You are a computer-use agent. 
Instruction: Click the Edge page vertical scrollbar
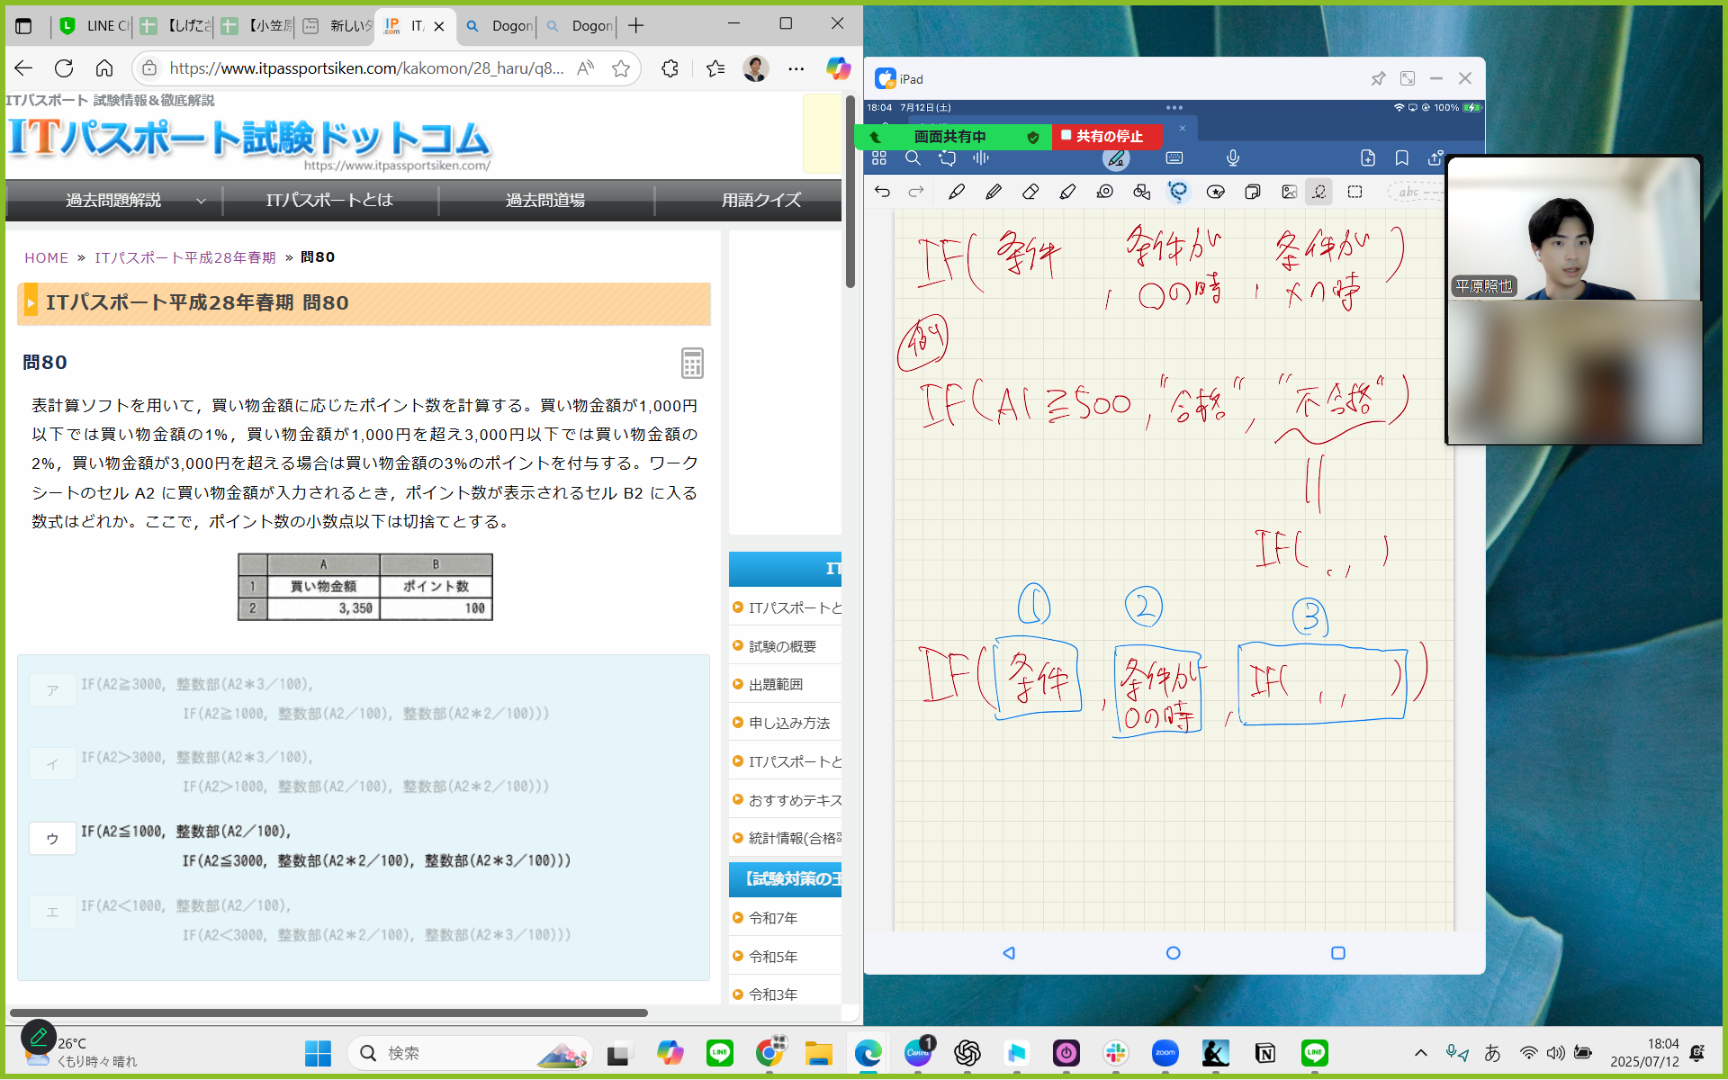coord(850,192)
